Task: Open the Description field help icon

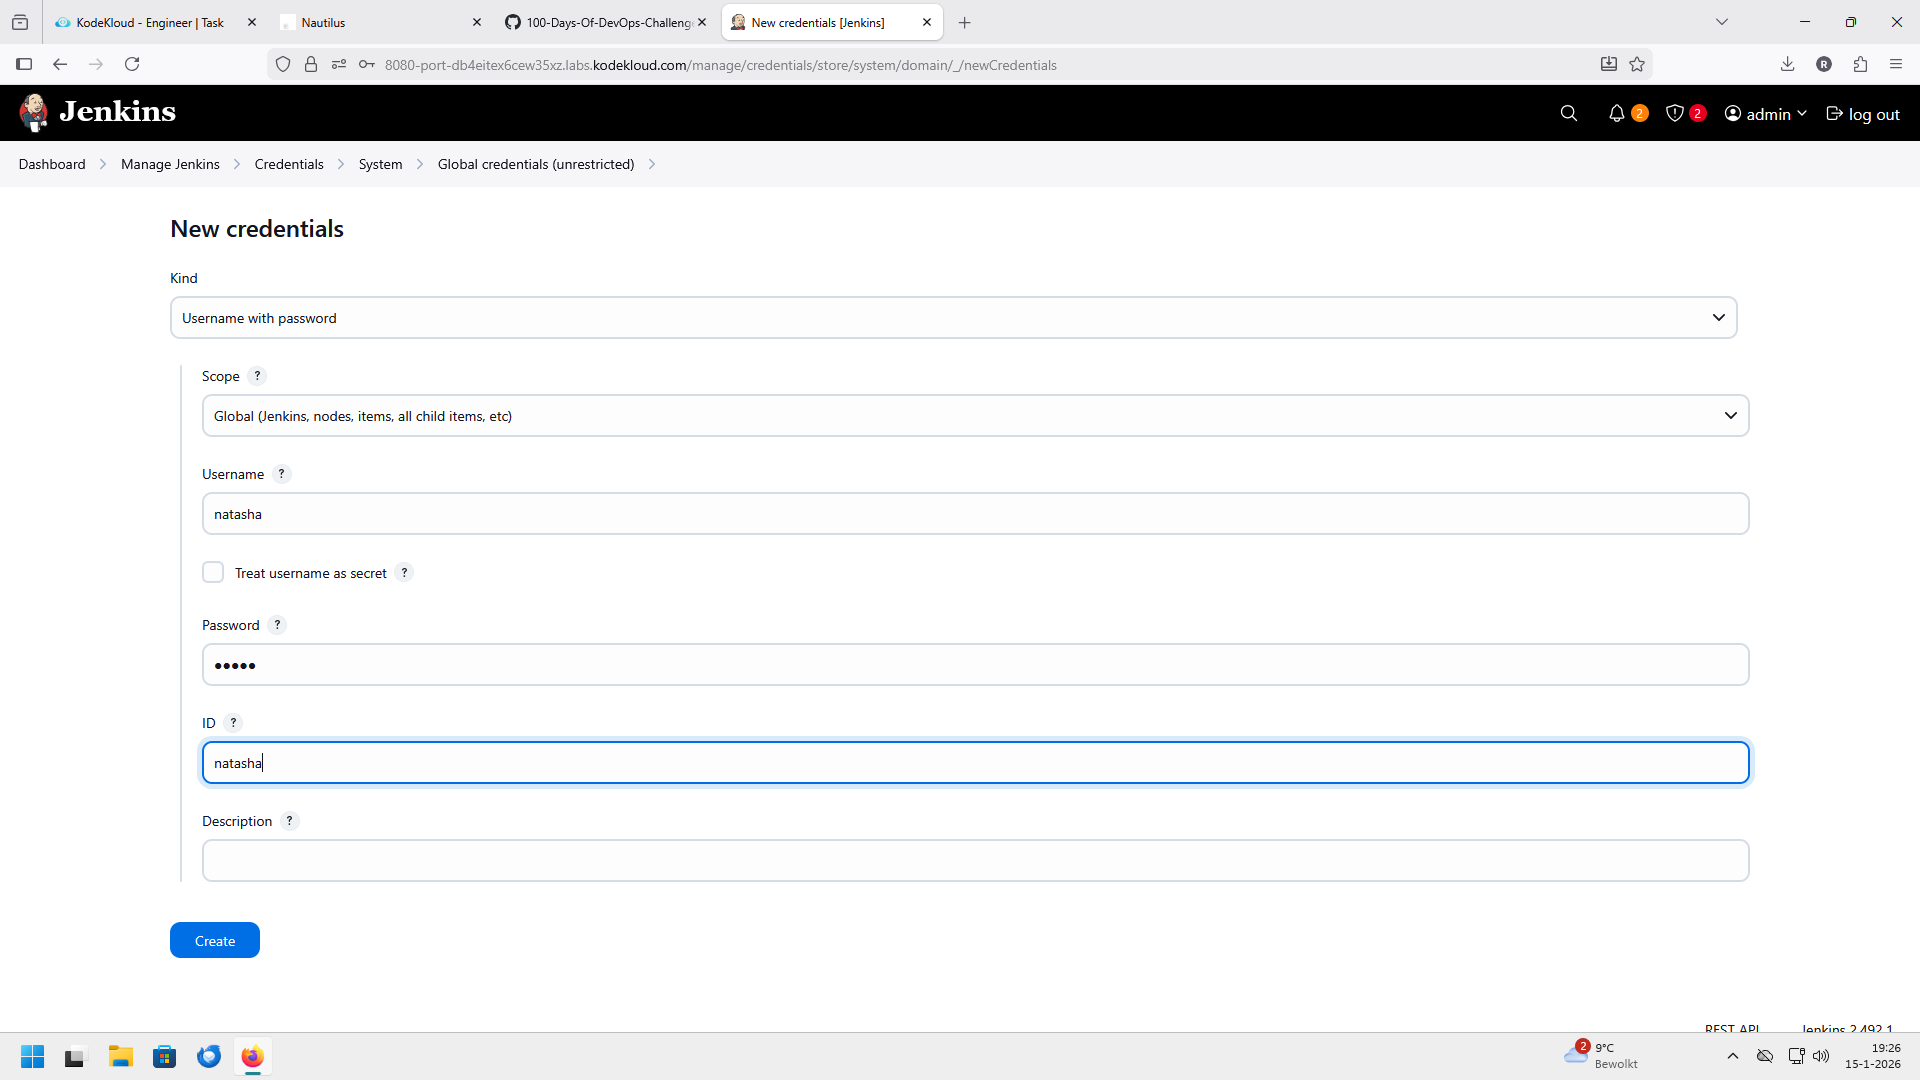Action: 289,821
